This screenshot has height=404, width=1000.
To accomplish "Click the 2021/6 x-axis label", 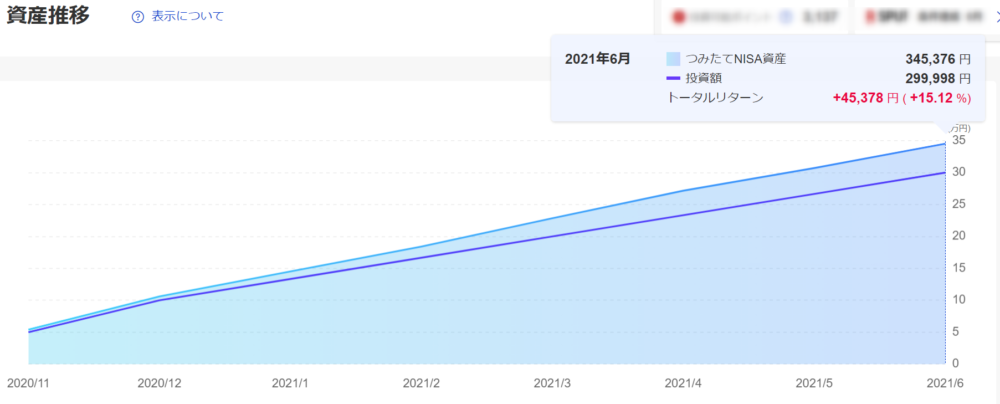I will (x=945, y=383).
